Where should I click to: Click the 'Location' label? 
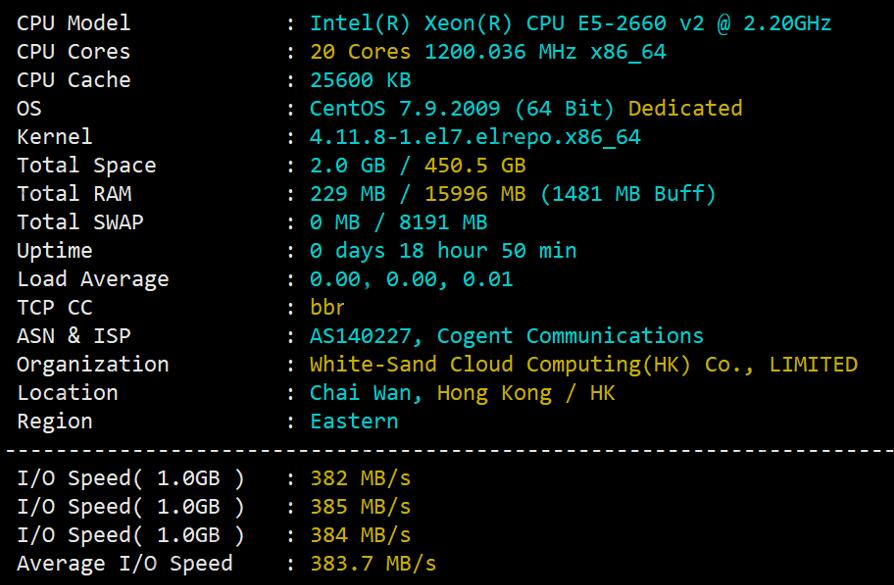(x=67, y=393)
